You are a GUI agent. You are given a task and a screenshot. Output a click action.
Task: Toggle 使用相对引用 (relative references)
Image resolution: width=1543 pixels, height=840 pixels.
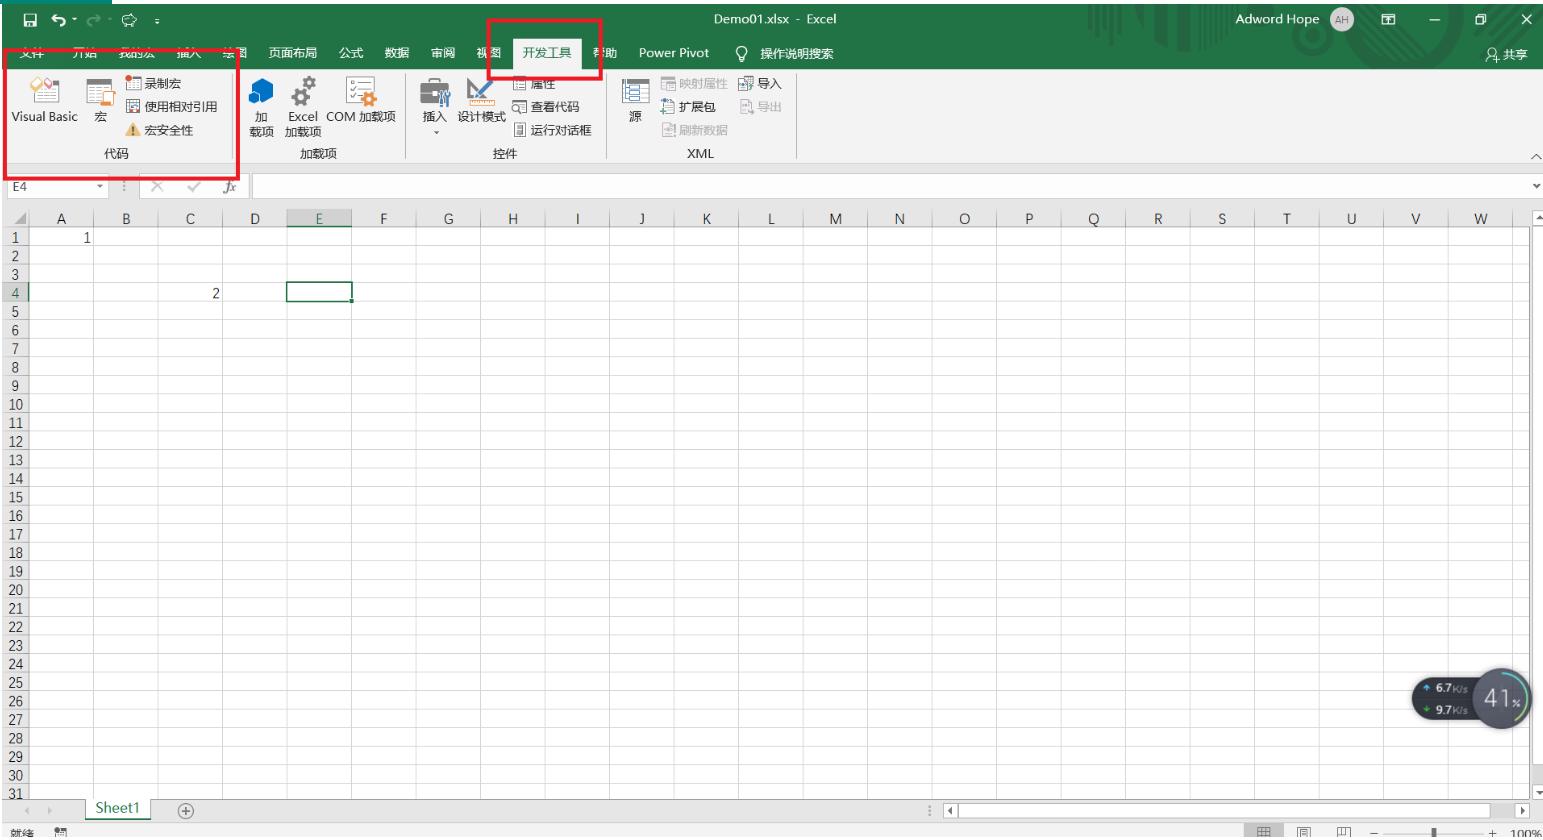tap(171, 107)
